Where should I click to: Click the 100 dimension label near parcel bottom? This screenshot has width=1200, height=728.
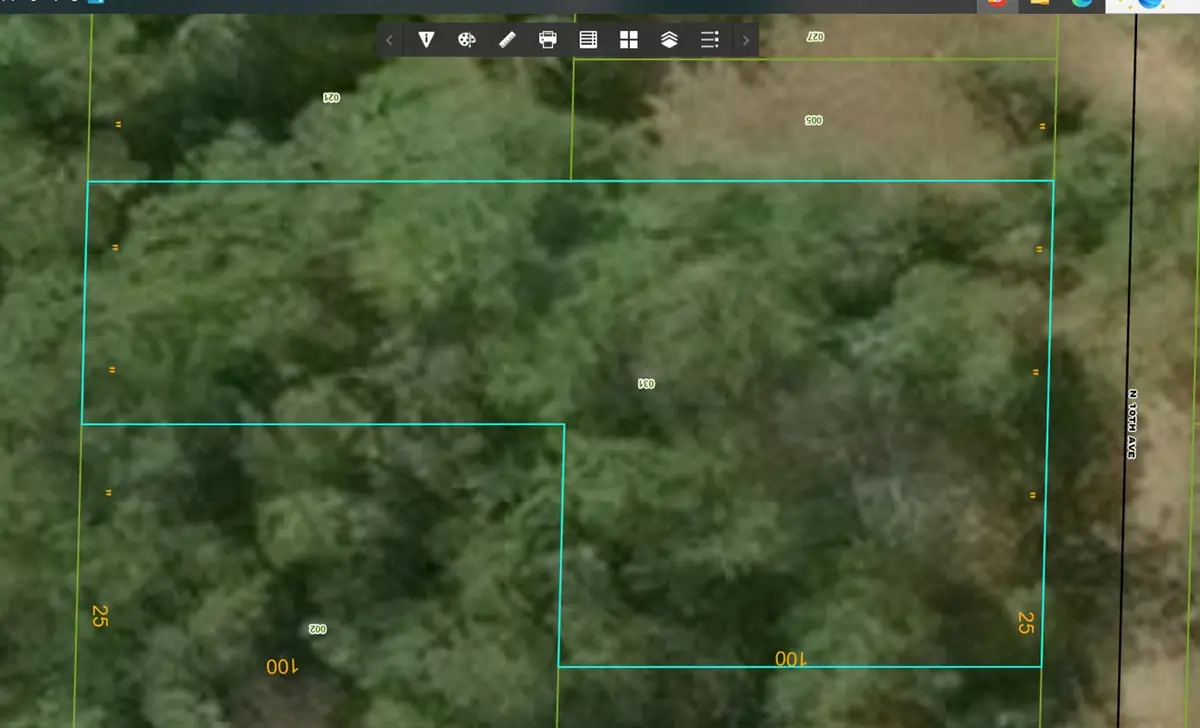click(x=789, y=658)
